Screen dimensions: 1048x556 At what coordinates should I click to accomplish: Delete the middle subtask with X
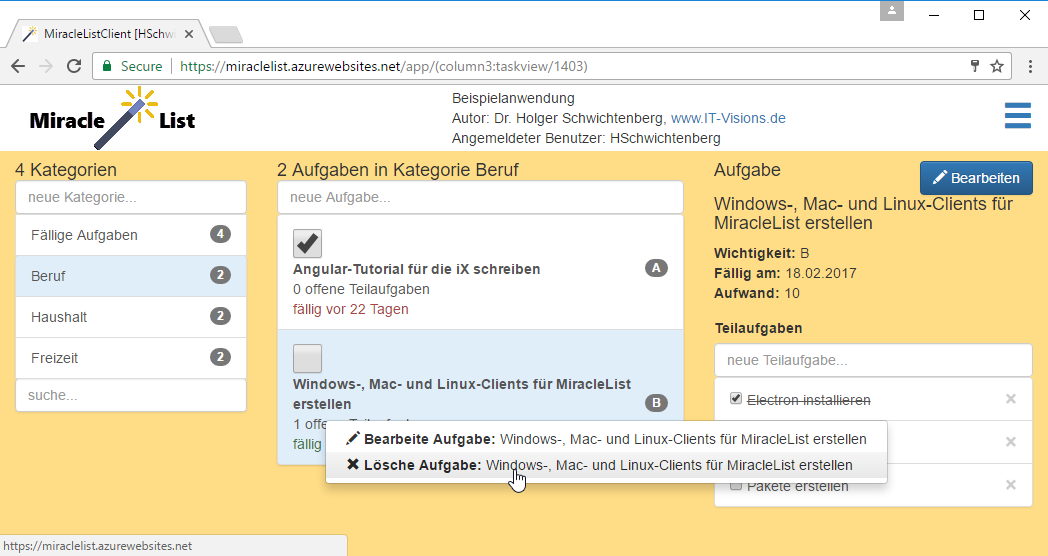(x=1011, y=442)
